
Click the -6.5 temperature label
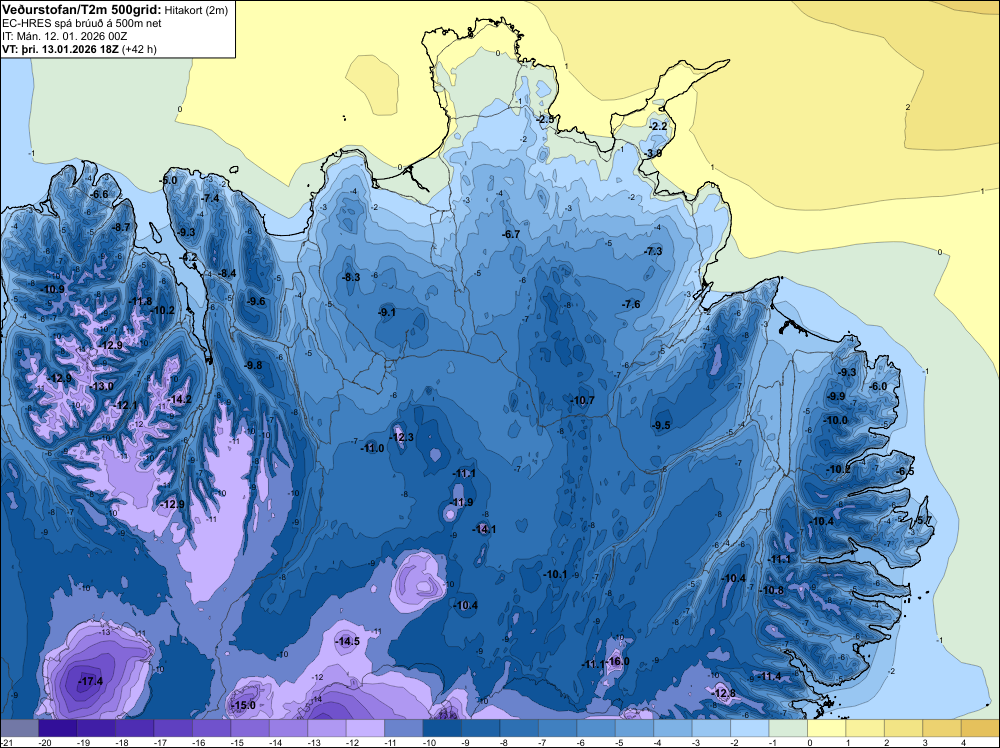905,472
